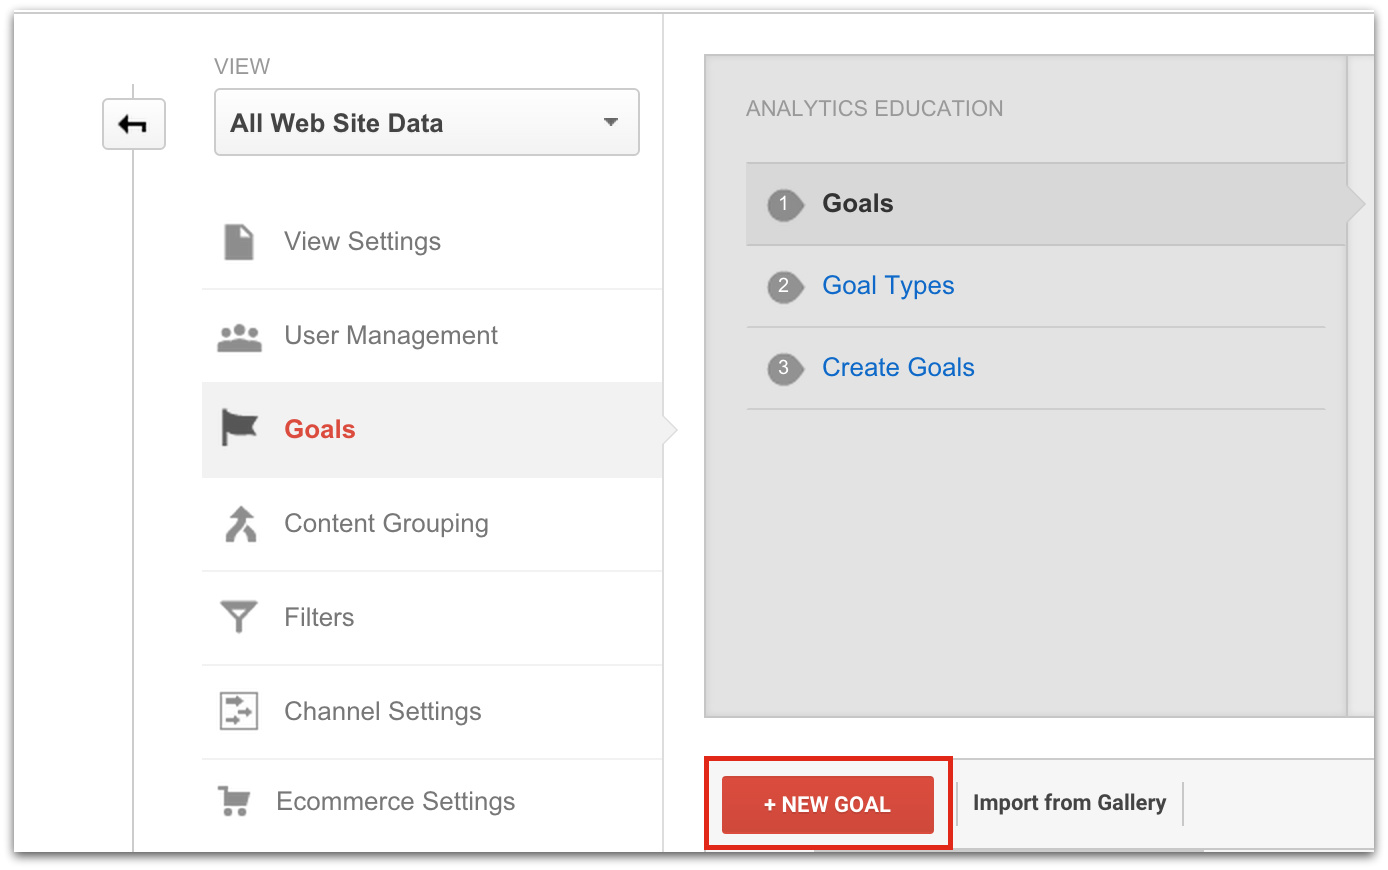
Task: Open the All Web Site Data dropdown
Action: pyautogui.click(x=426, y=123)
